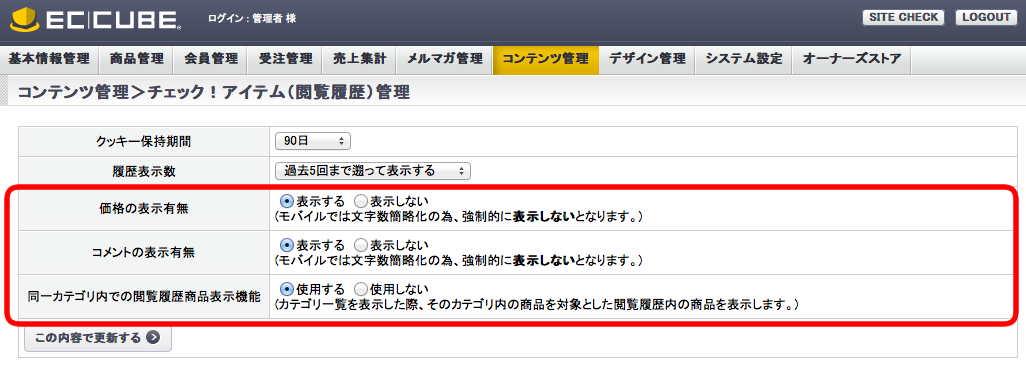Select the 売上集計 tab
This screenshot has width=1026, height=373.
(x=359, y=60)
